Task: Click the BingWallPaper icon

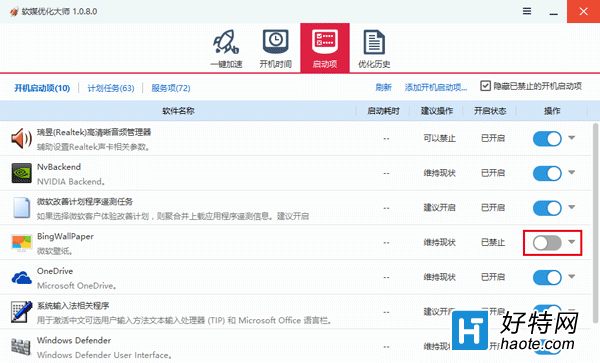Action: pyautogui.click(x=21, y=243)
